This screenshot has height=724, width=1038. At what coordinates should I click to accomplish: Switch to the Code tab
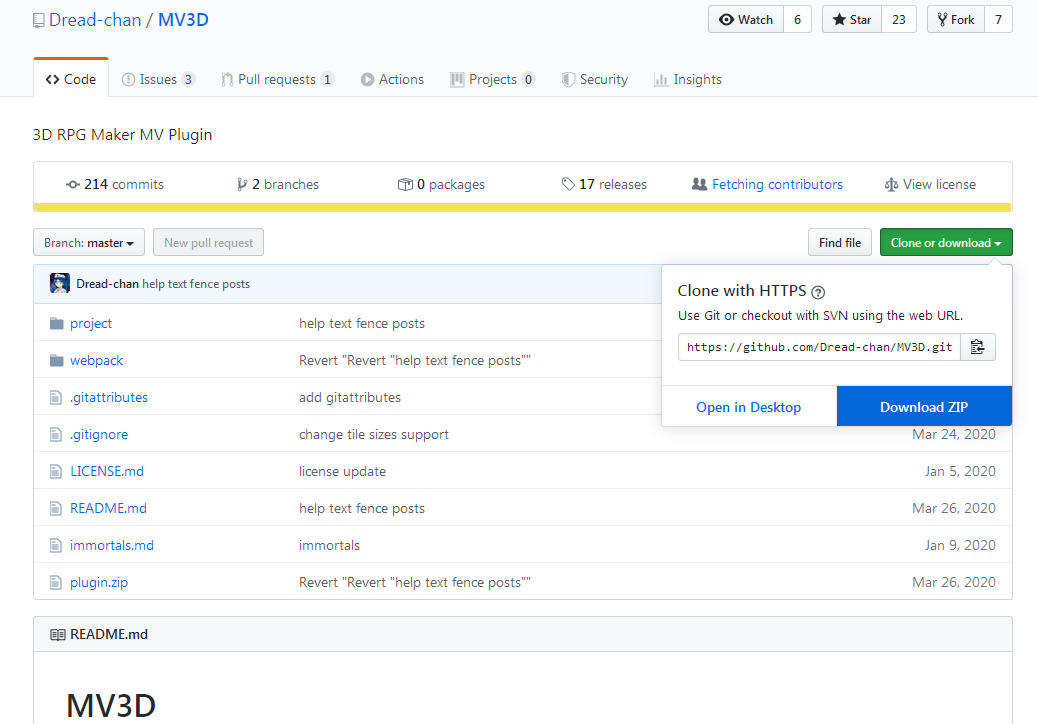71,79
